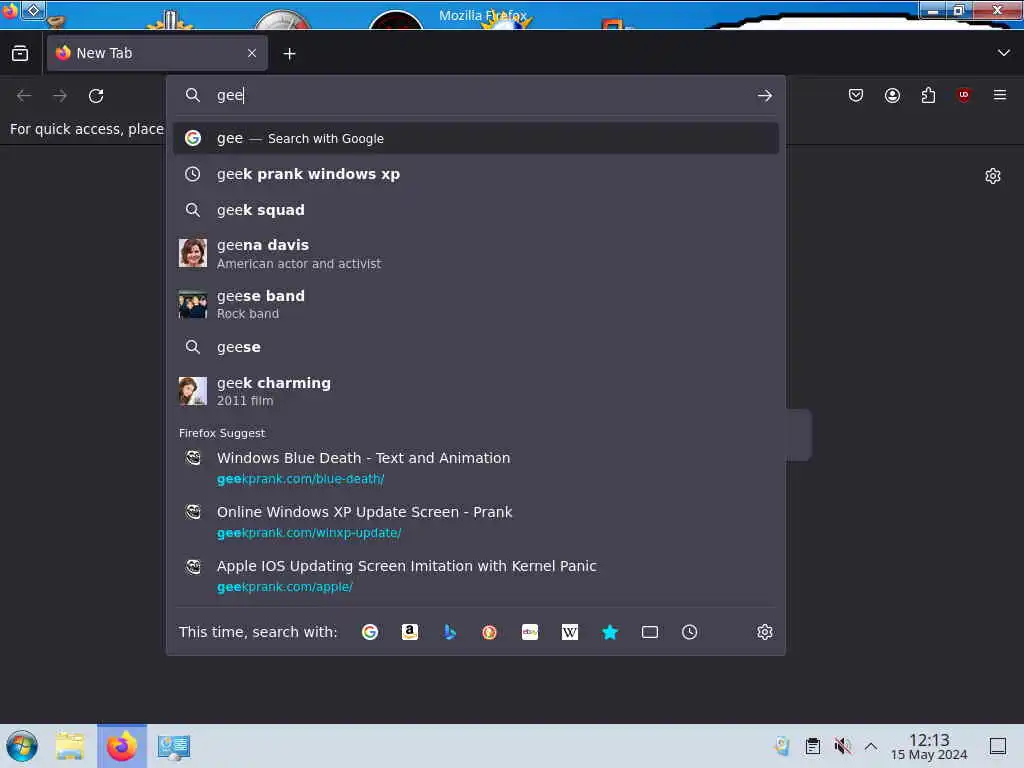1024x768 pixels.
Task: Click the Go arrow in address bar
Action: tap(765, 96)
